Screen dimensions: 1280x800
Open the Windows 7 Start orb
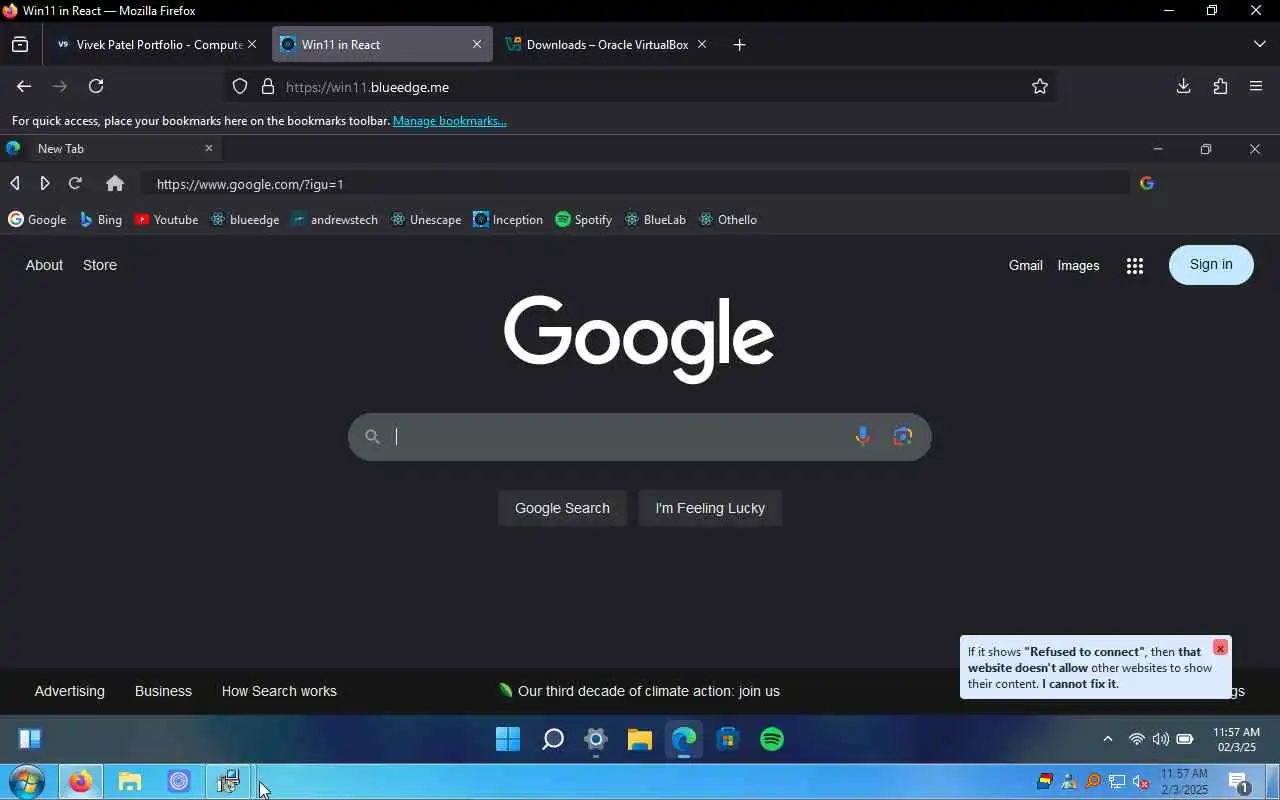(x=26, y=782)
